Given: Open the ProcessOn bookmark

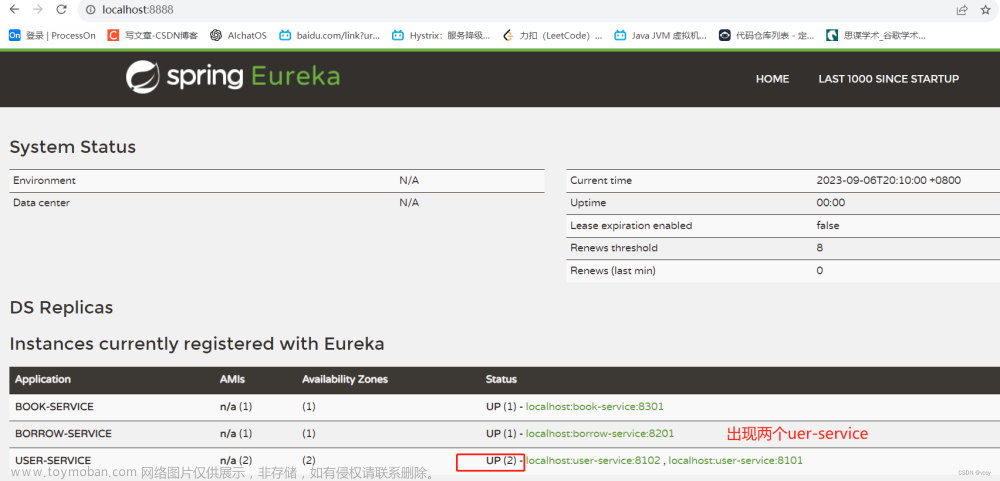Looking at the screenshot, I should click(x=52, y=36).
